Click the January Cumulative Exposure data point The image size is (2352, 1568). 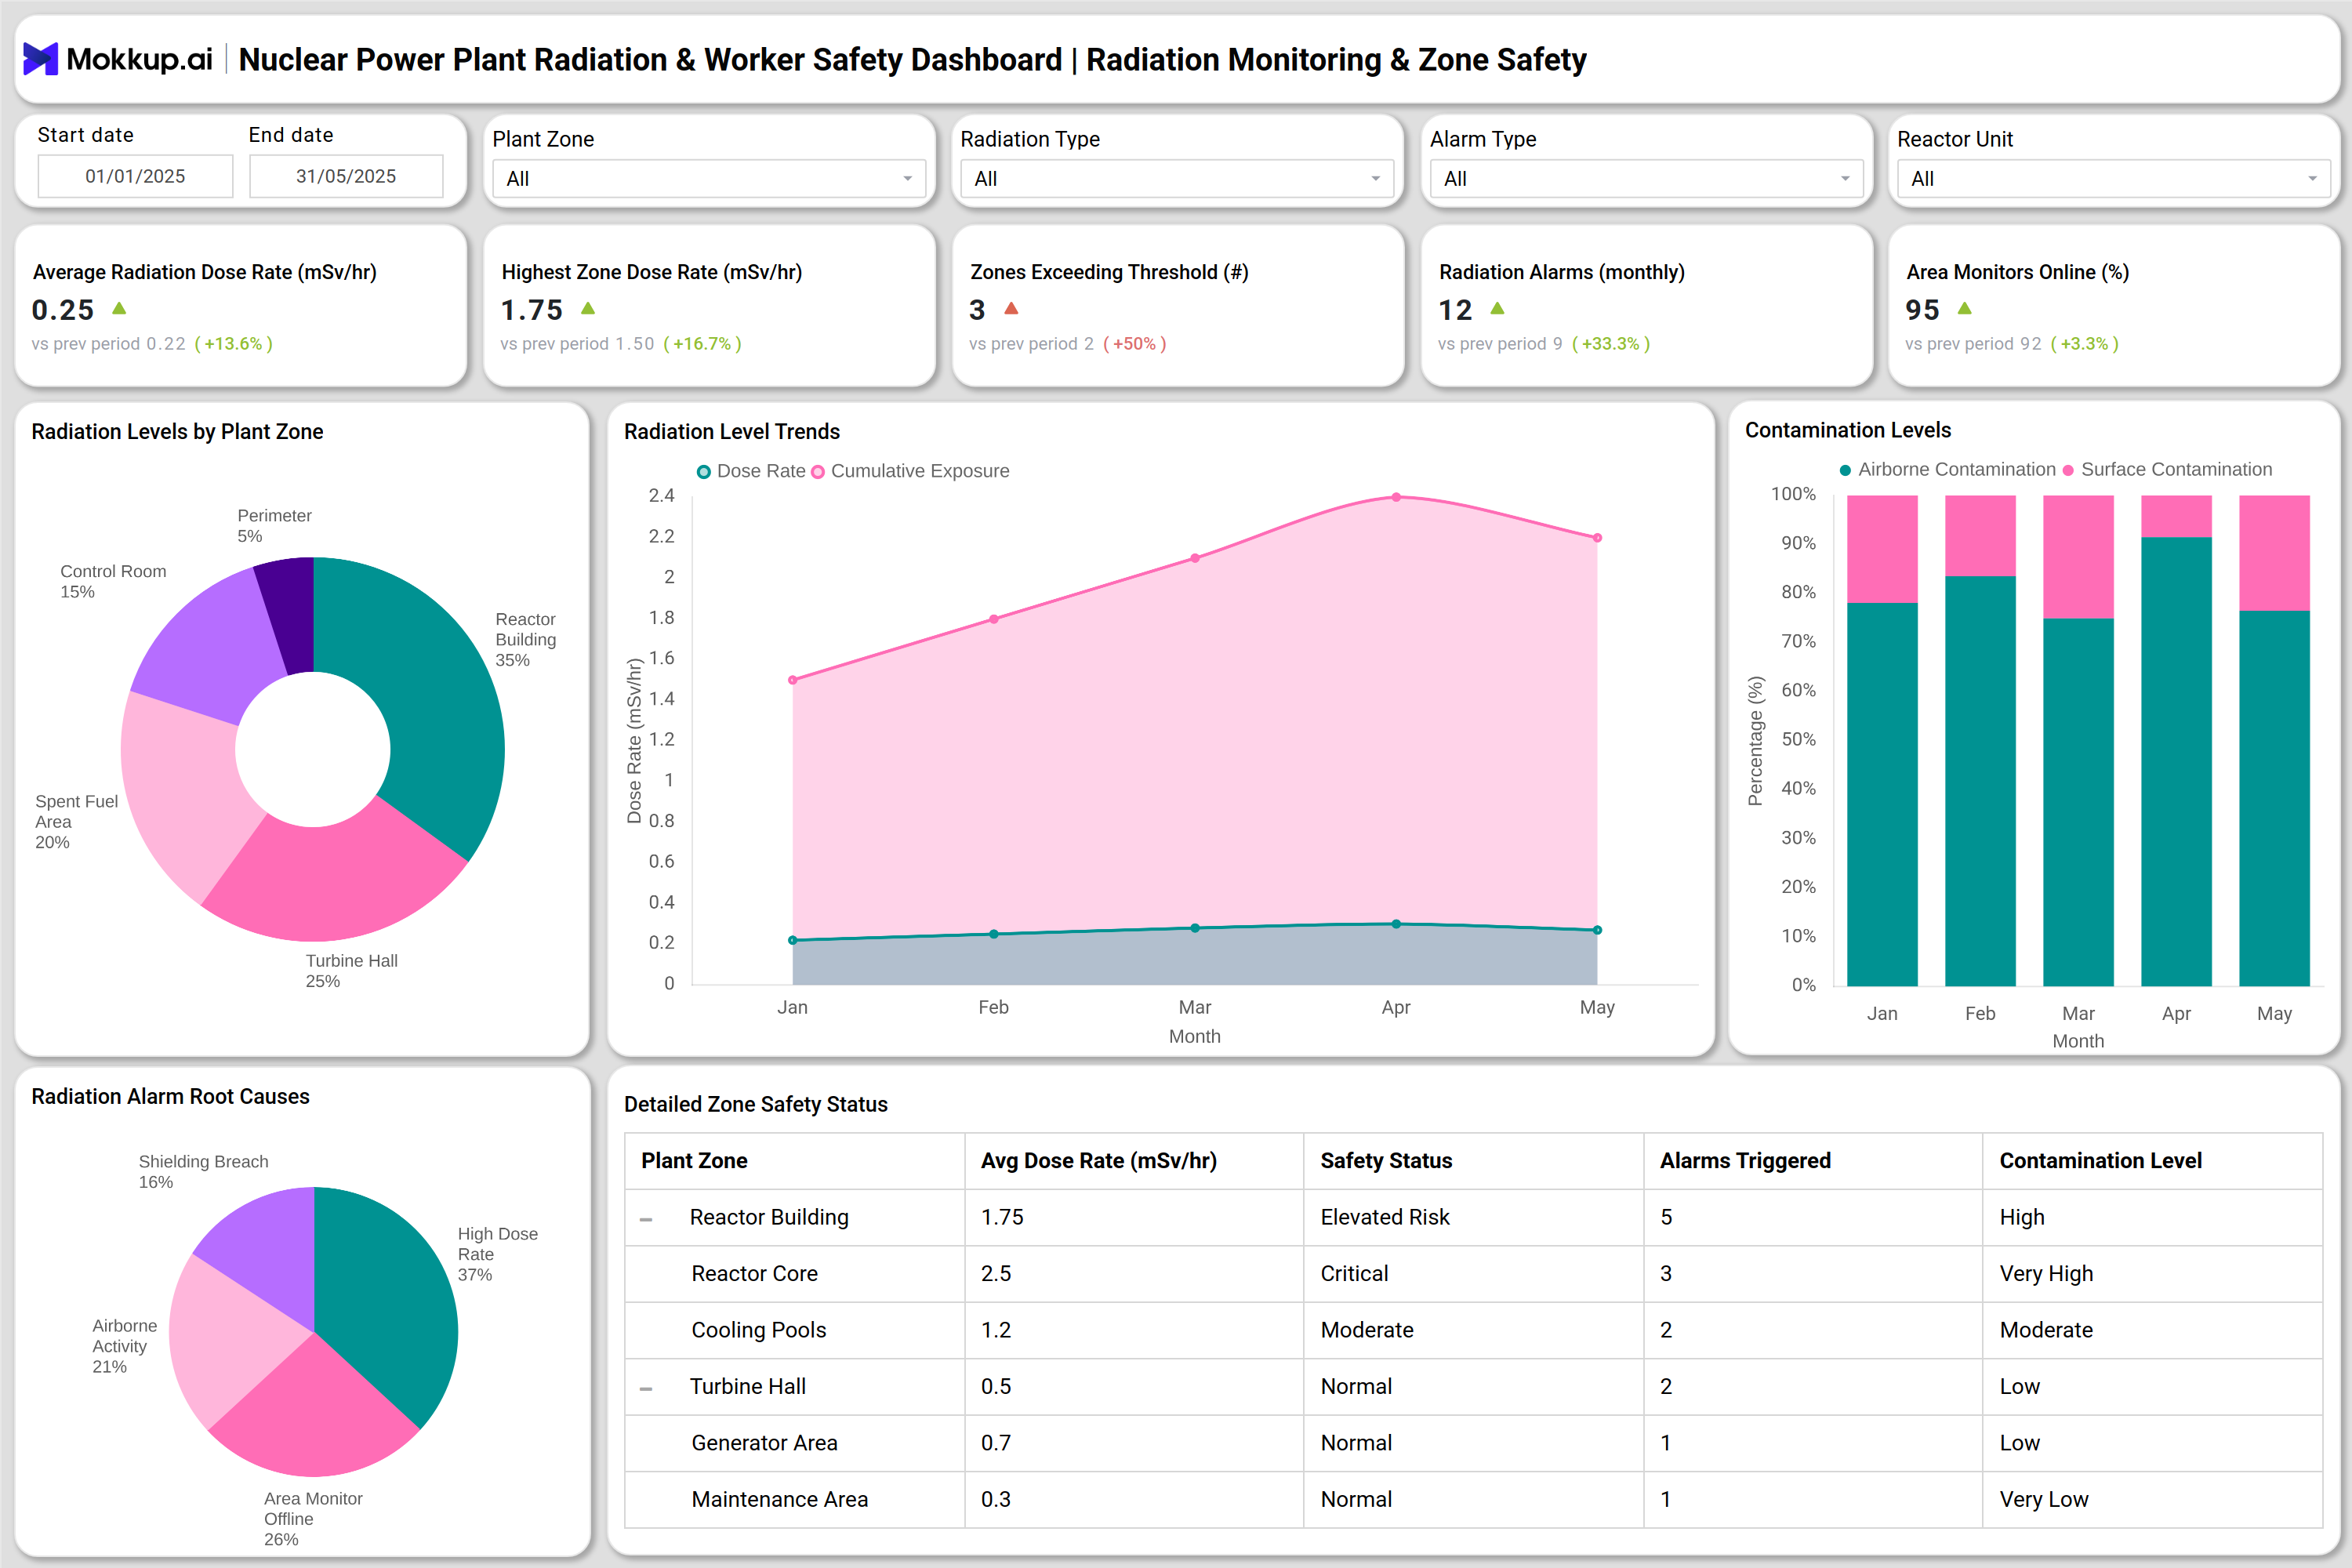coord(793,680)
